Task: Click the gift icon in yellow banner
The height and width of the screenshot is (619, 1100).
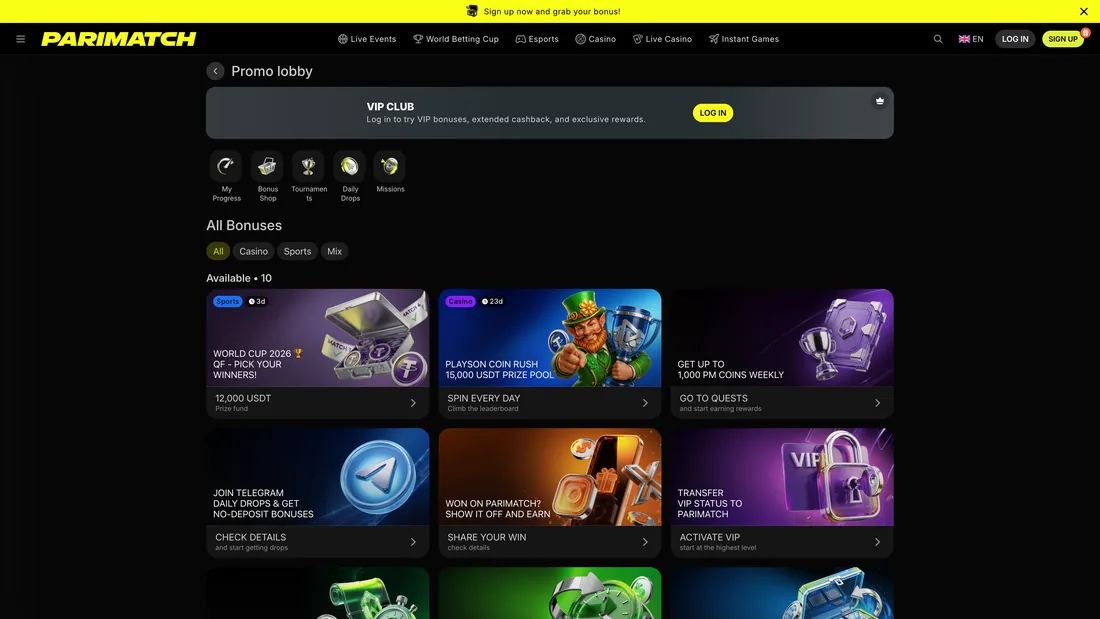Action: tap(472, 11)
